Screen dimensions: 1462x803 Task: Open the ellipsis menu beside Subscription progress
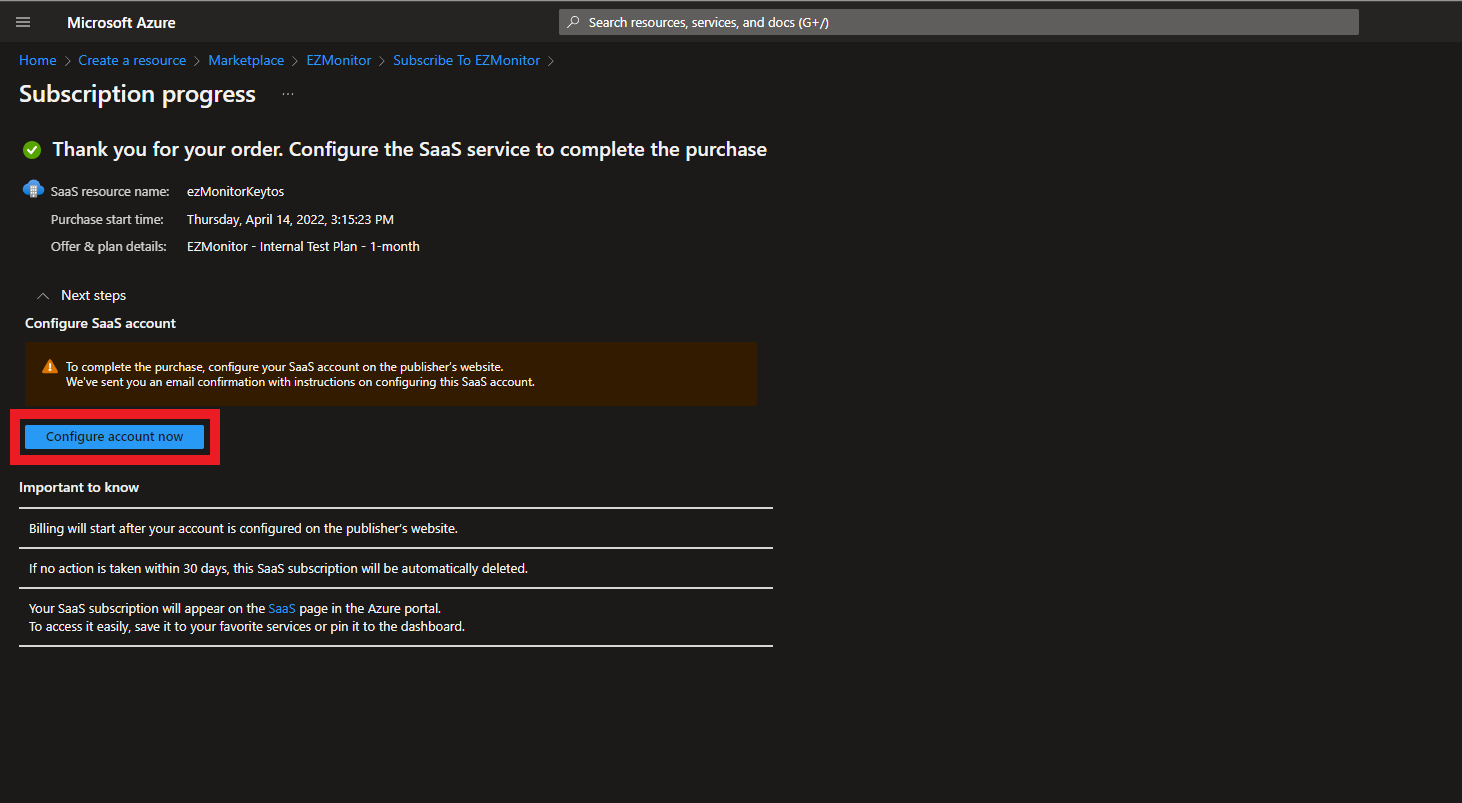288,94
